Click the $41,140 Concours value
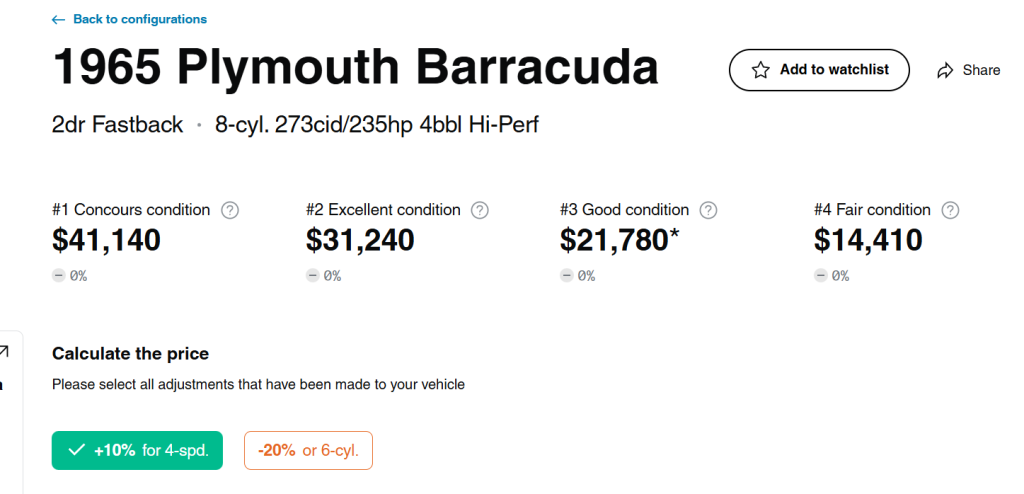 (106, 240)
